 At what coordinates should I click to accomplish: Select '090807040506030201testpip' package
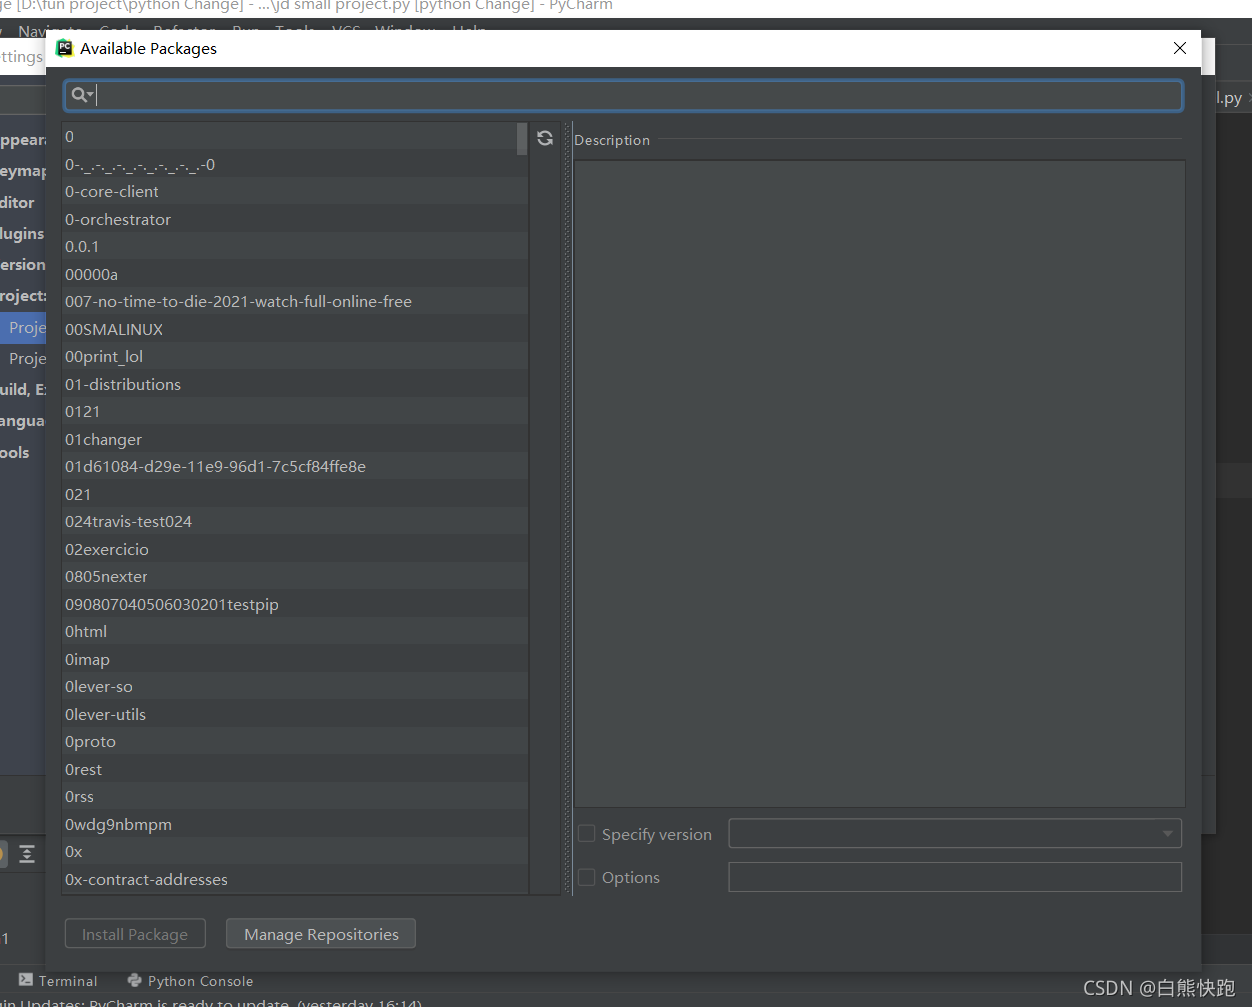click(295, 604)
